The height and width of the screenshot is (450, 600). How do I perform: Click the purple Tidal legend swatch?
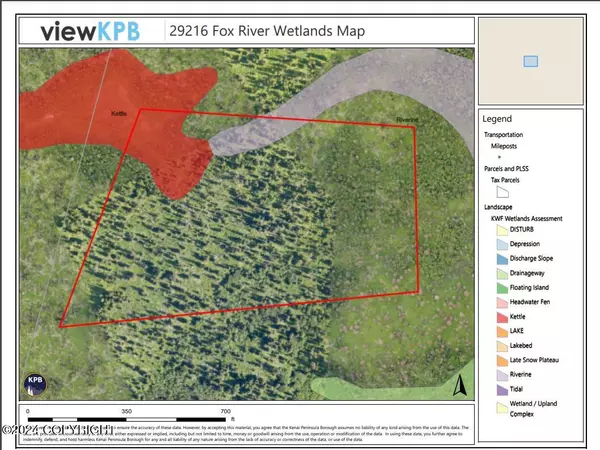(x=500, y=388)
